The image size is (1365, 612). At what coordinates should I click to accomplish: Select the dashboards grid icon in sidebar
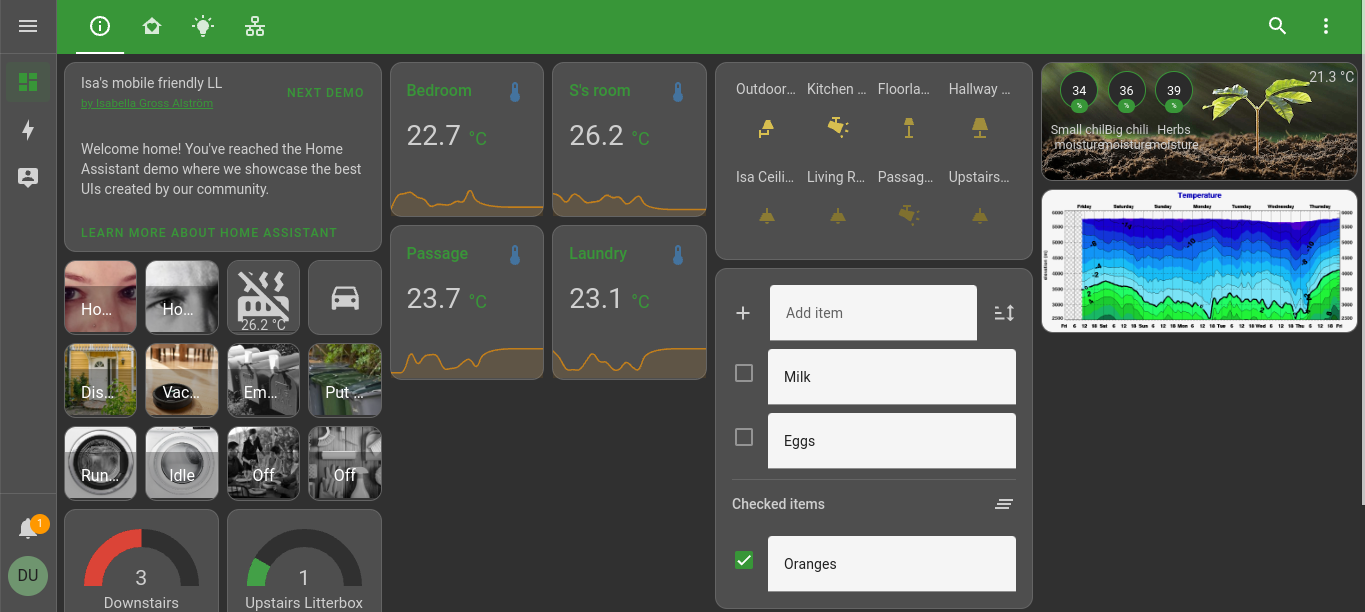tap(28, 82)
